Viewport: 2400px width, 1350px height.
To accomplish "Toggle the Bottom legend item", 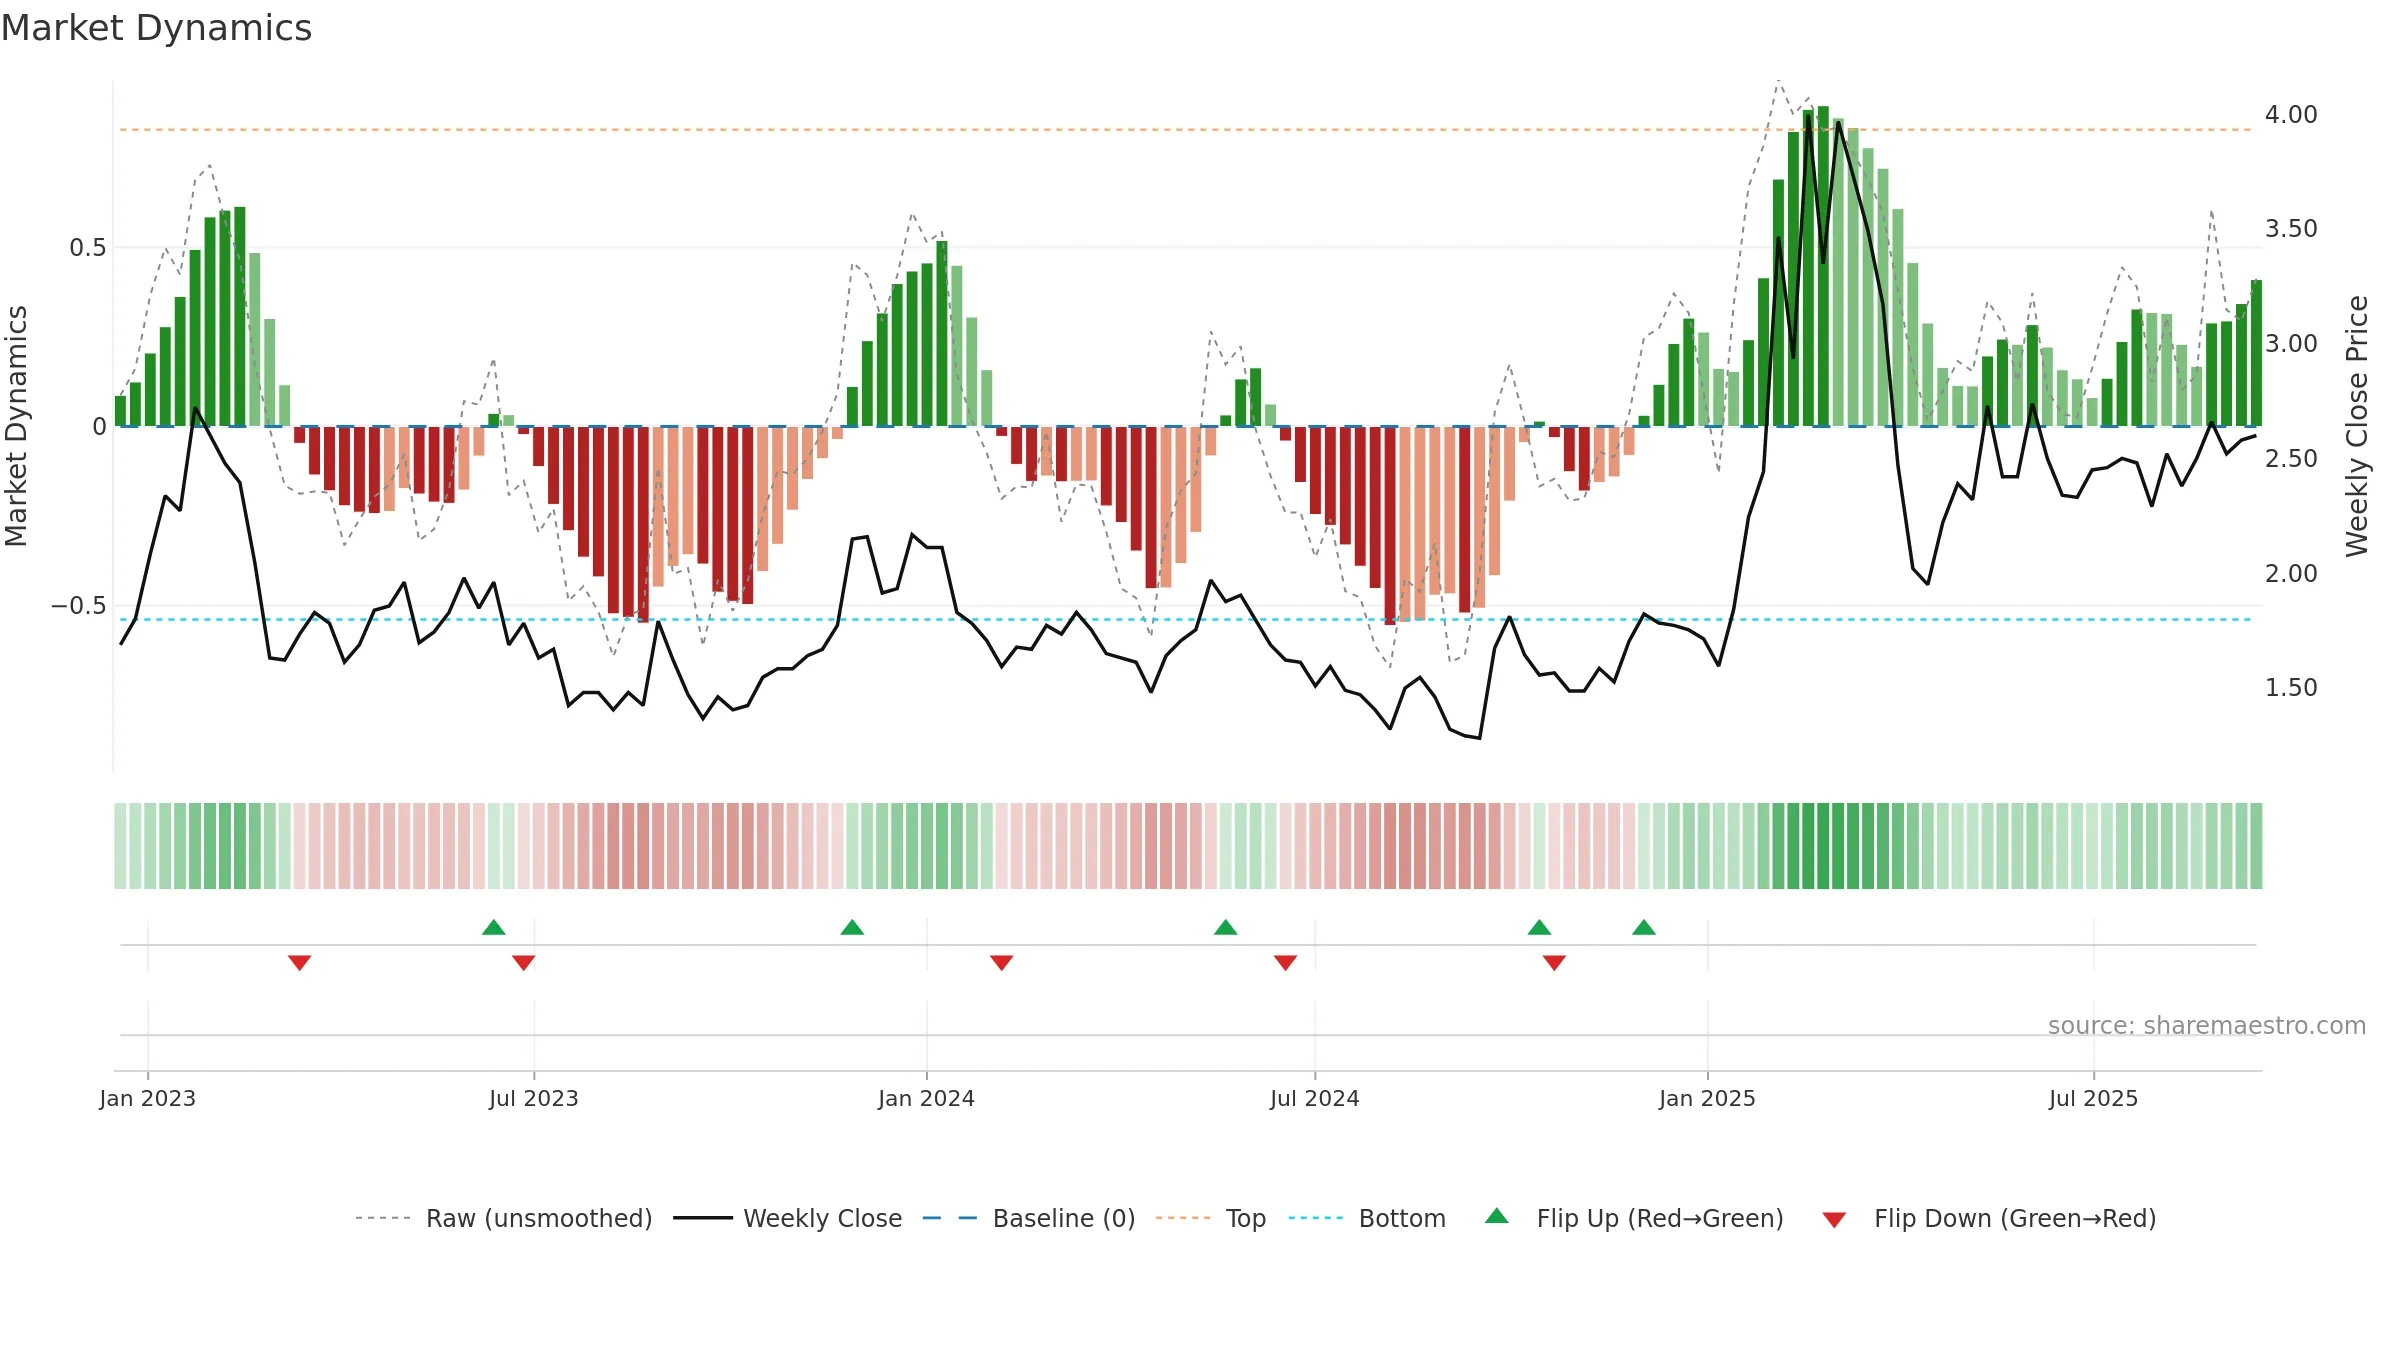I will tap(1367, 1218).
